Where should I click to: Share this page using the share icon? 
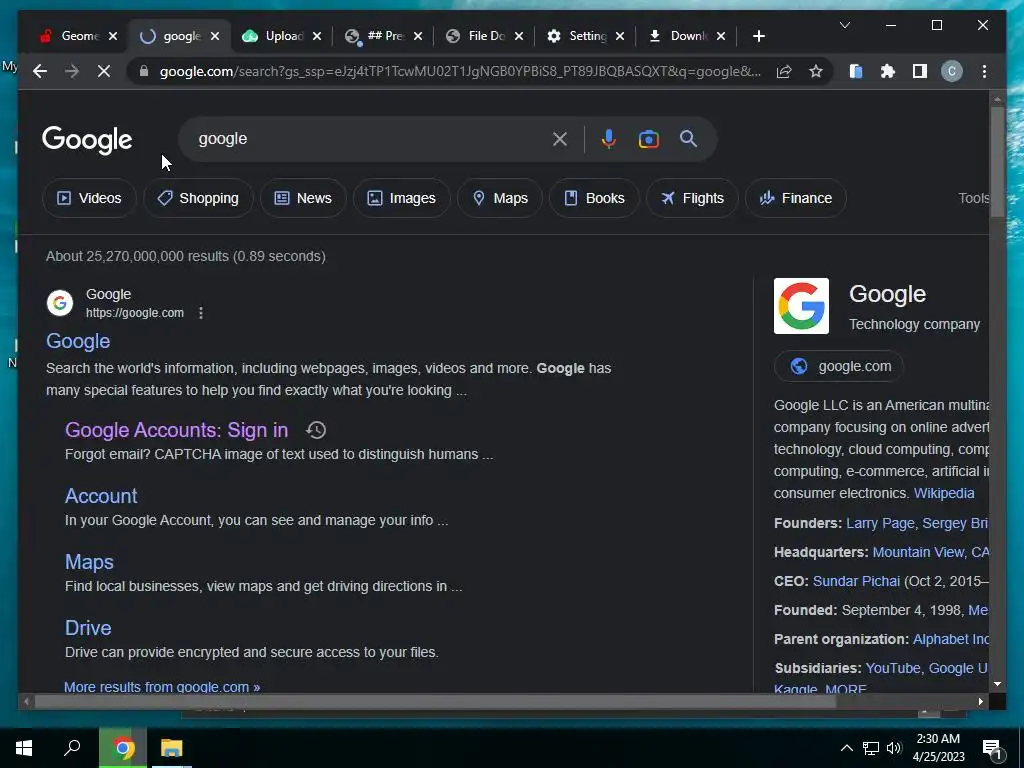[x=784, y=71]
